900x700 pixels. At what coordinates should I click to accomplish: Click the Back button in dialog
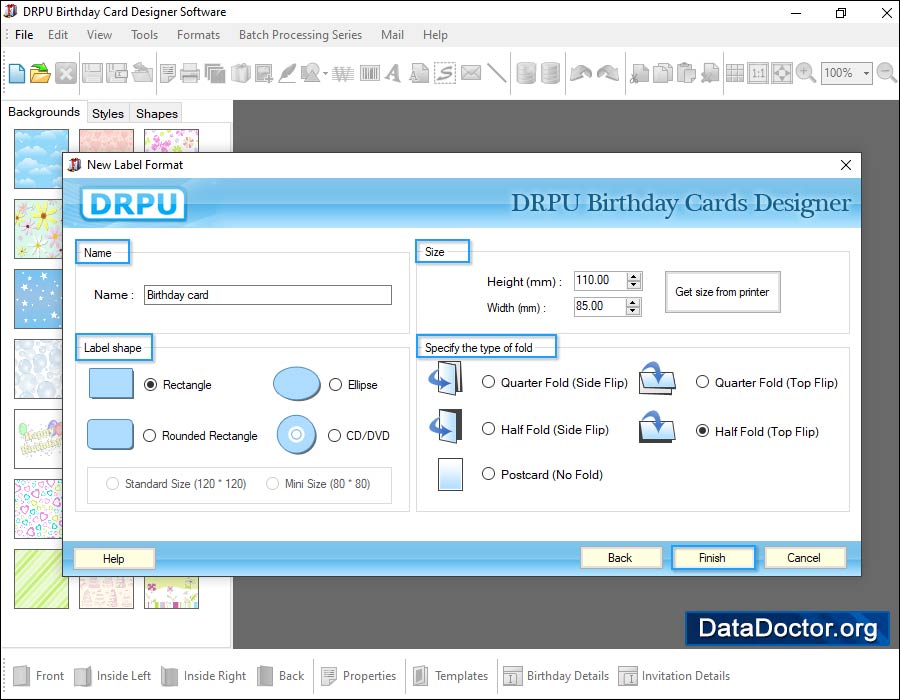click(x=620, y=558)
